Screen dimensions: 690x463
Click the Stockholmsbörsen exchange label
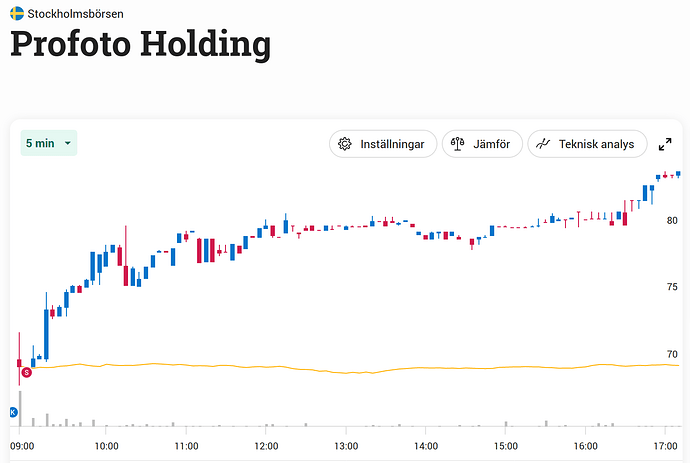coord(76,14)
